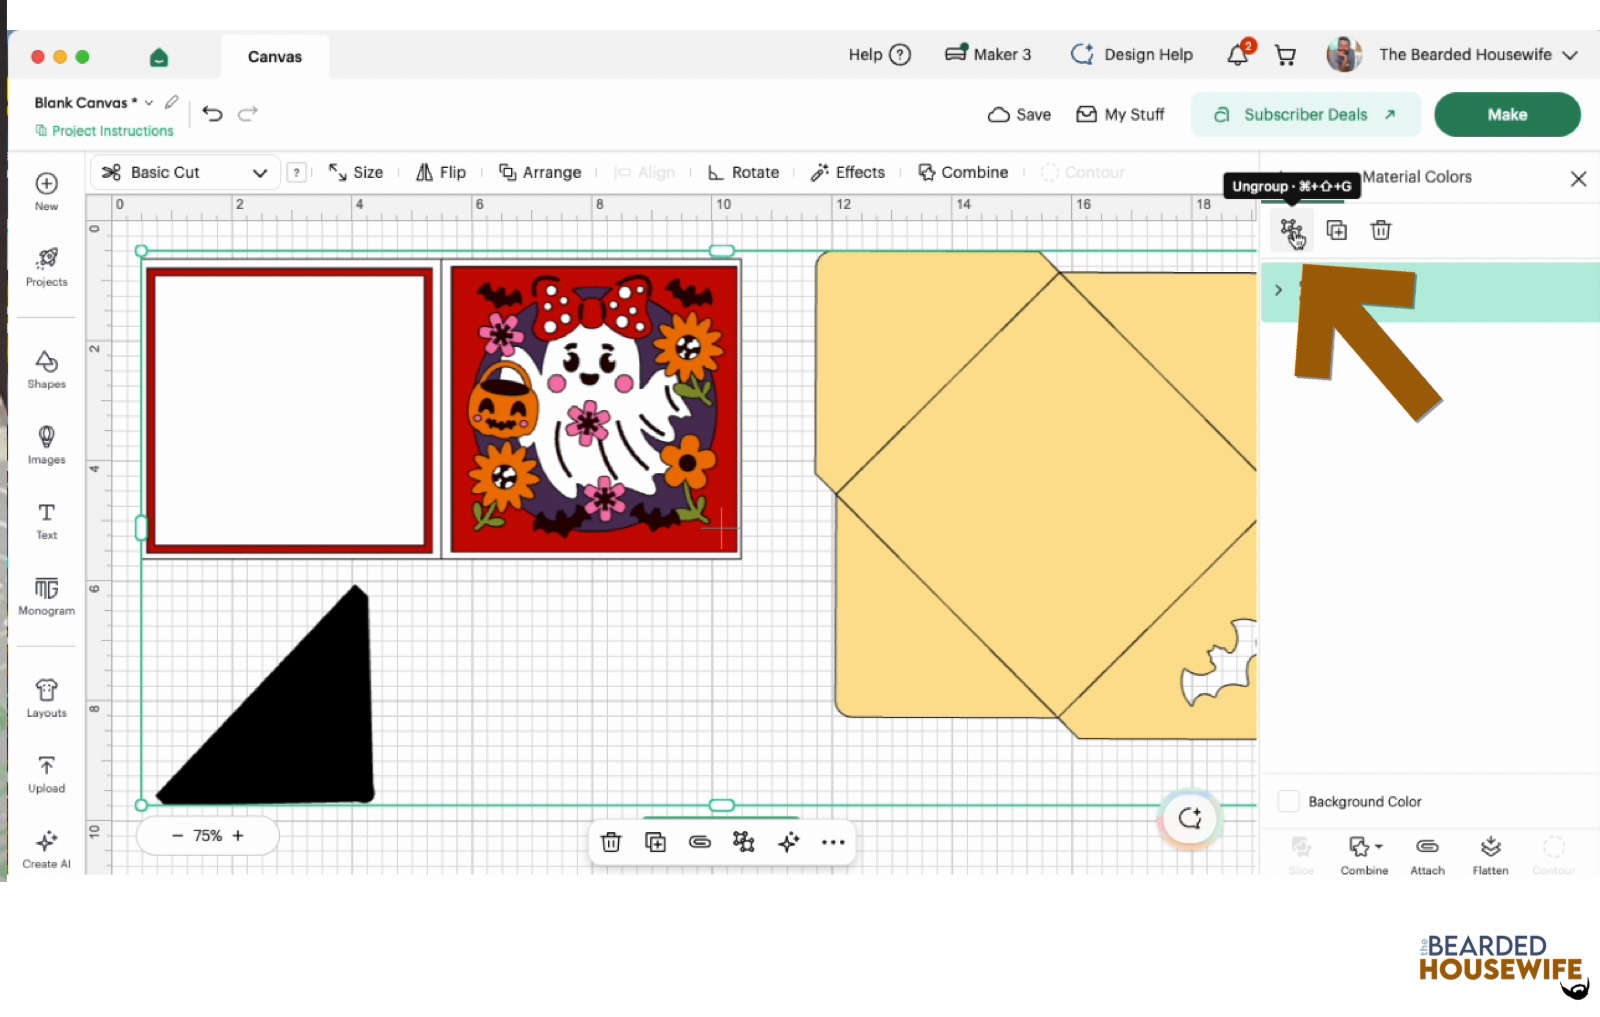Screen dimensions: 1600x1017
Task: Click the Ungroup icon in layers panel
Action: pos(1292,231)
